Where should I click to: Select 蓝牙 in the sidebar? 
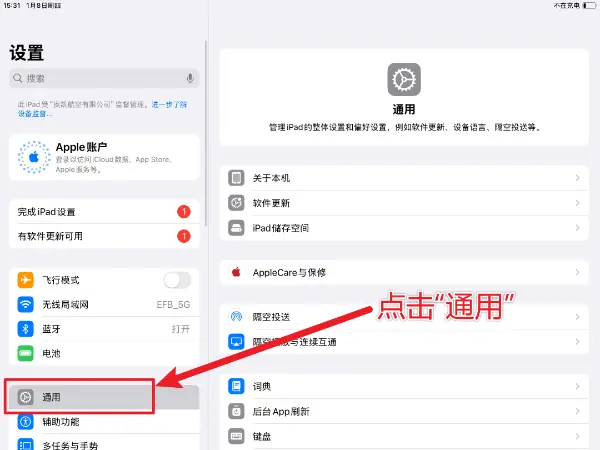coord(104,329)
